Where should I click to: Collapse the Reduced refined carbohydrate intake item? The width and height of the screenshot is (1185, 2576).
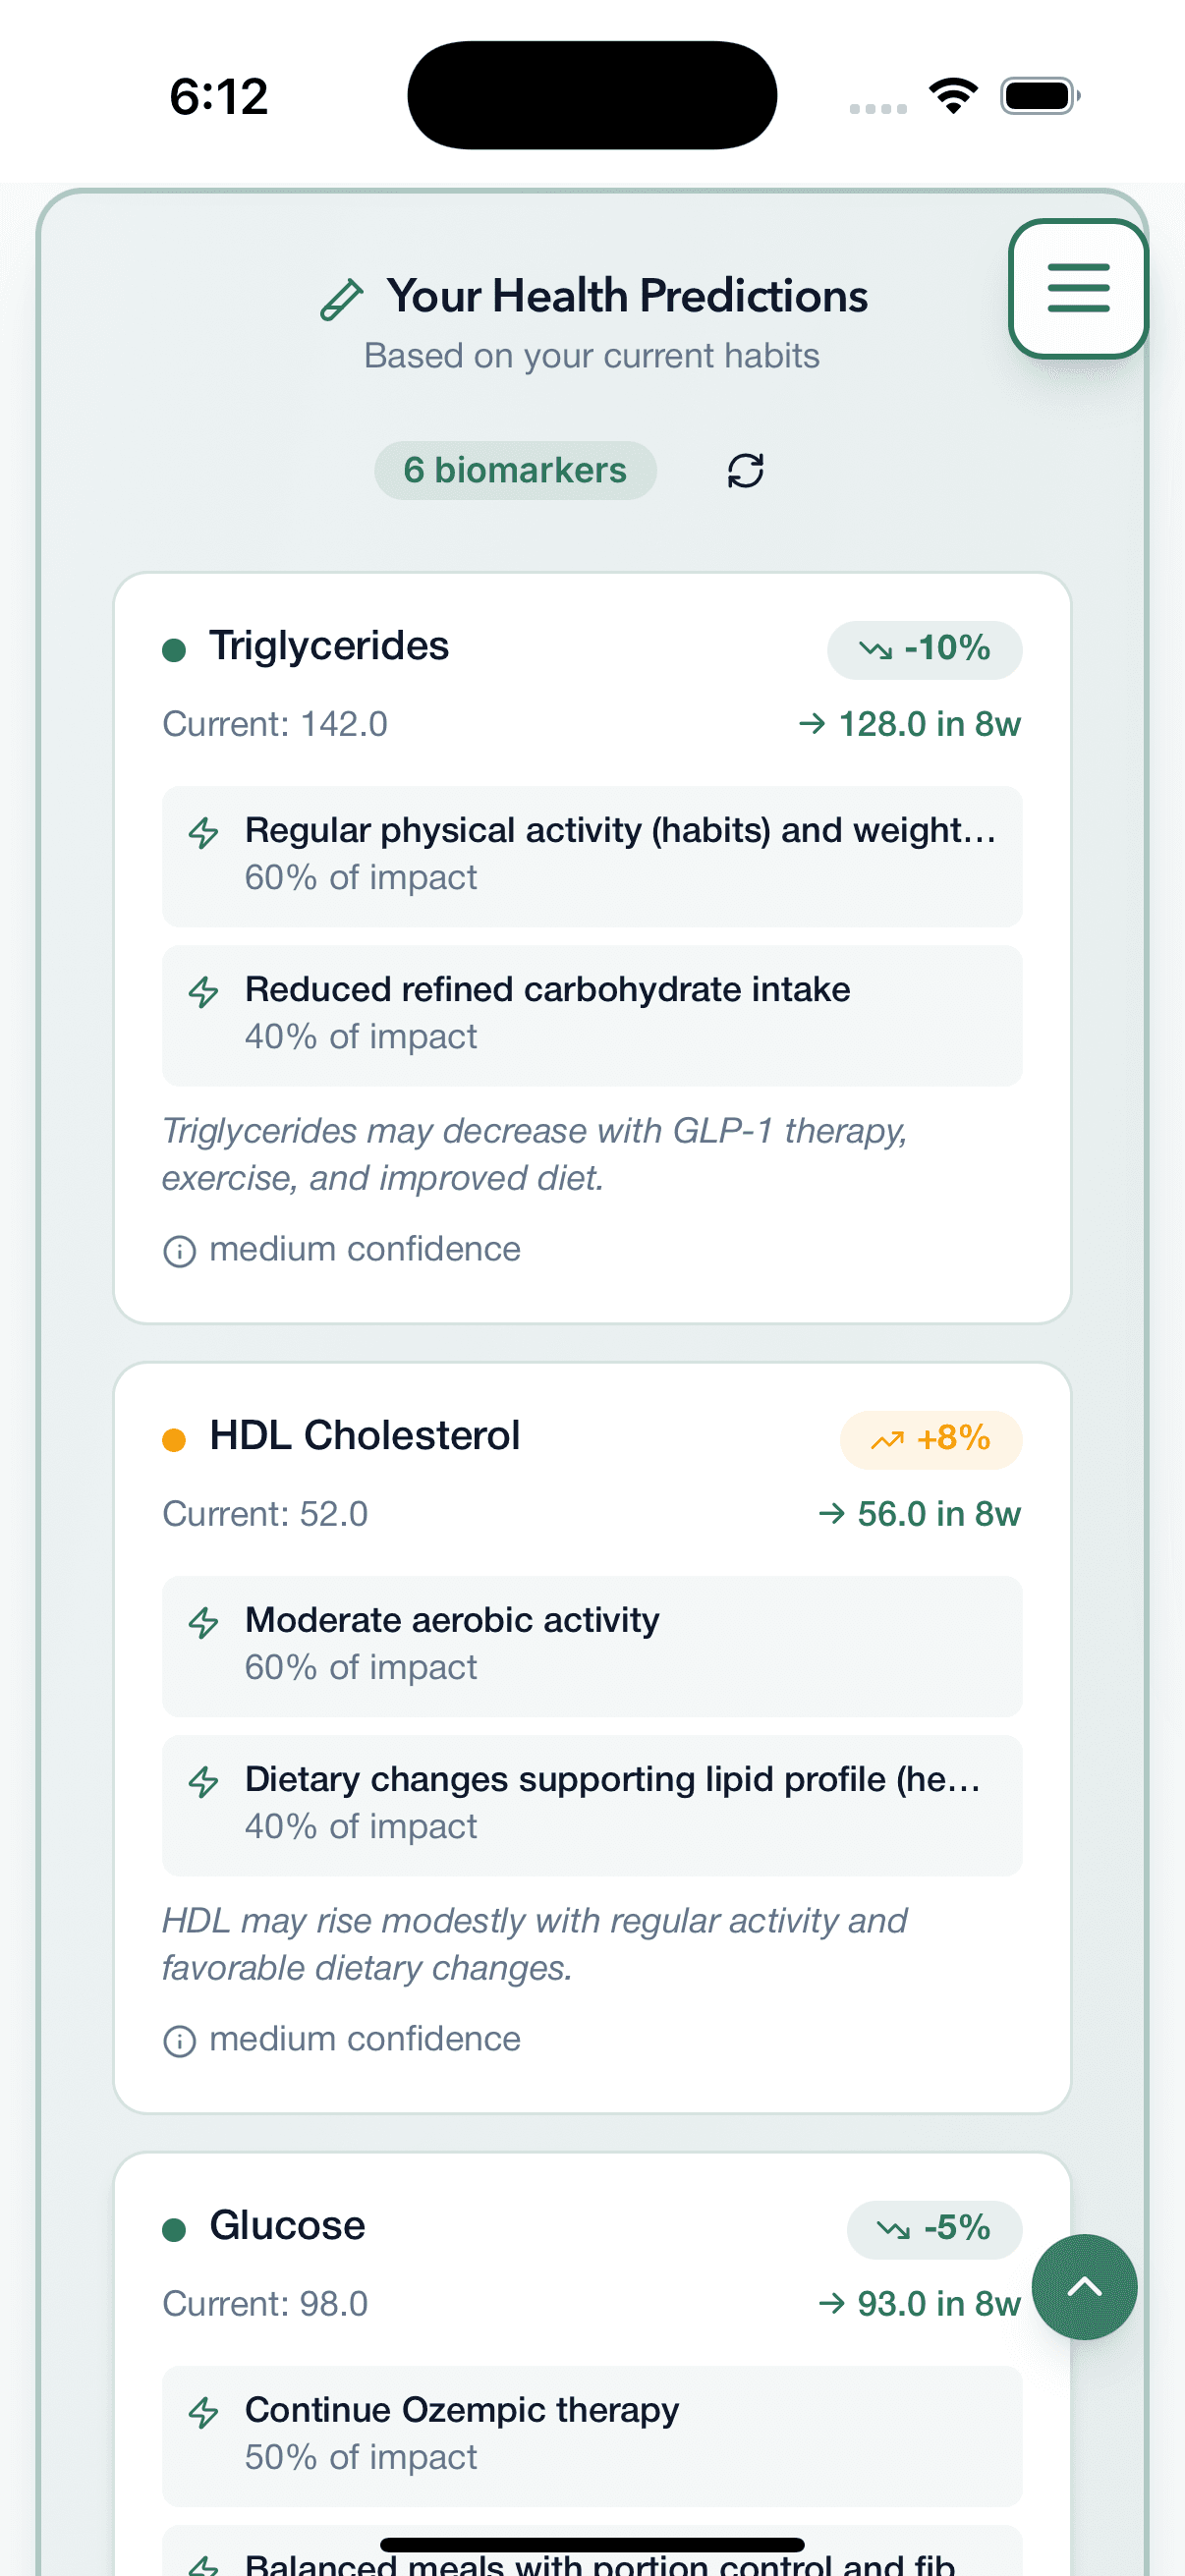tap(591, 1013)
